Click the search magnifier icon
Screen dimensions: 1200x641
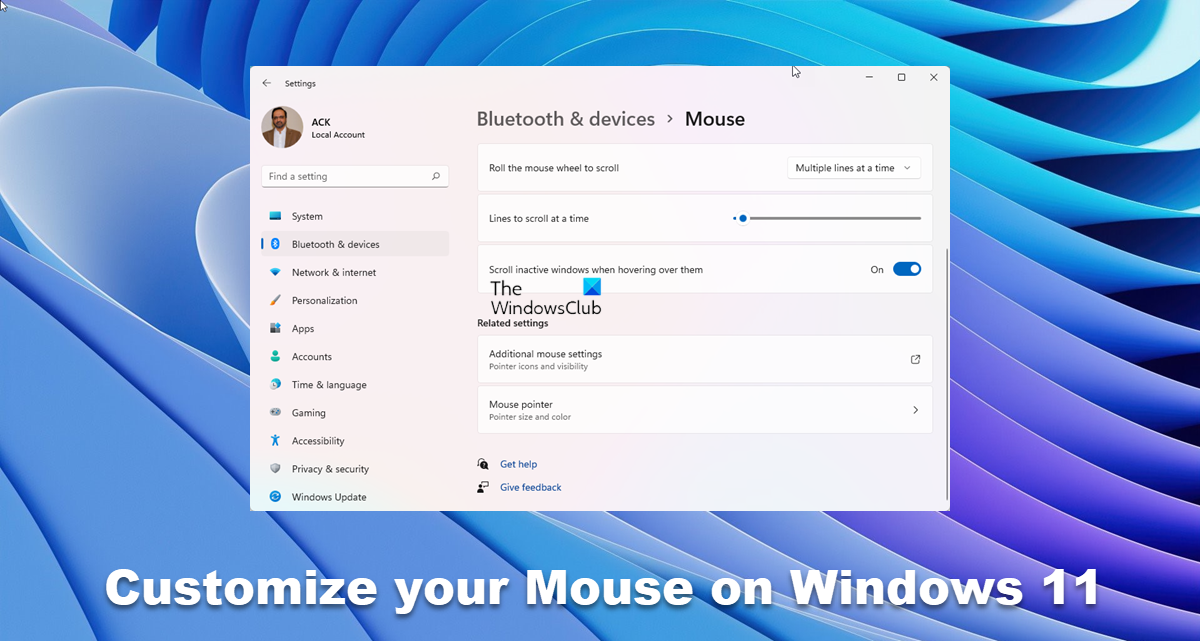[x=436, y=176]
